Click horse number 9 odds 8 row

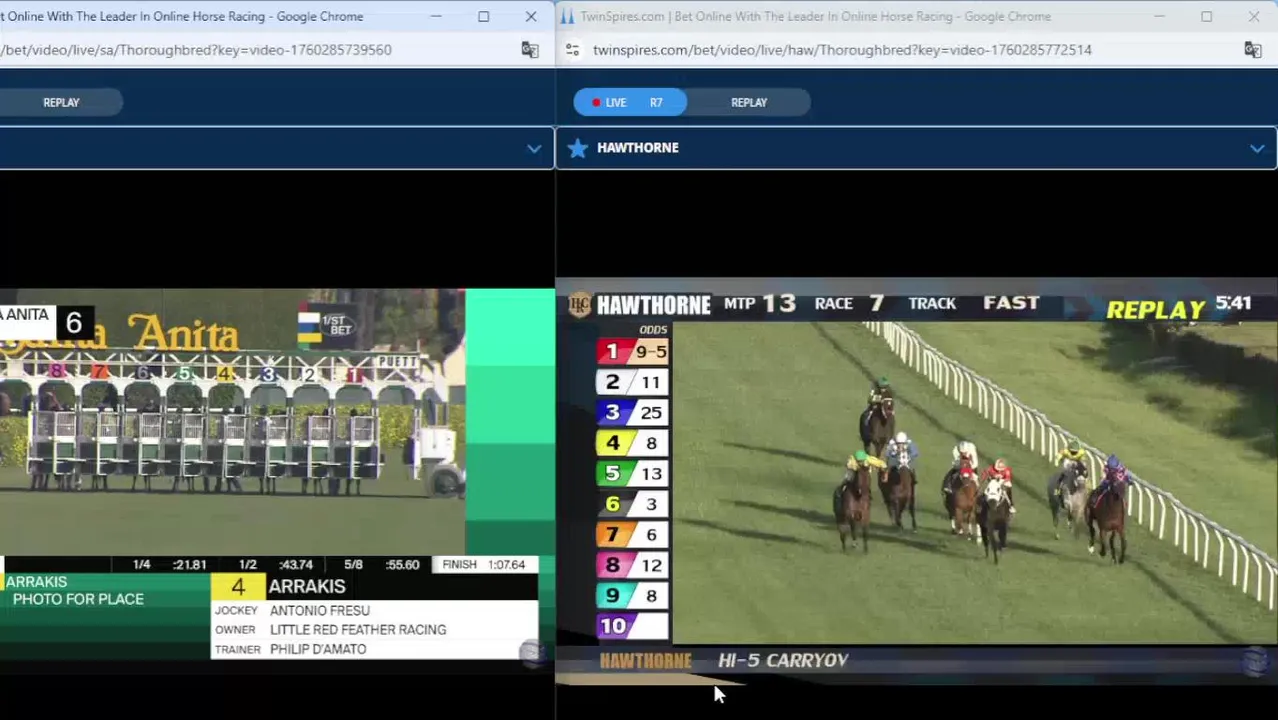pyautogui.click(x=632, y=595)
